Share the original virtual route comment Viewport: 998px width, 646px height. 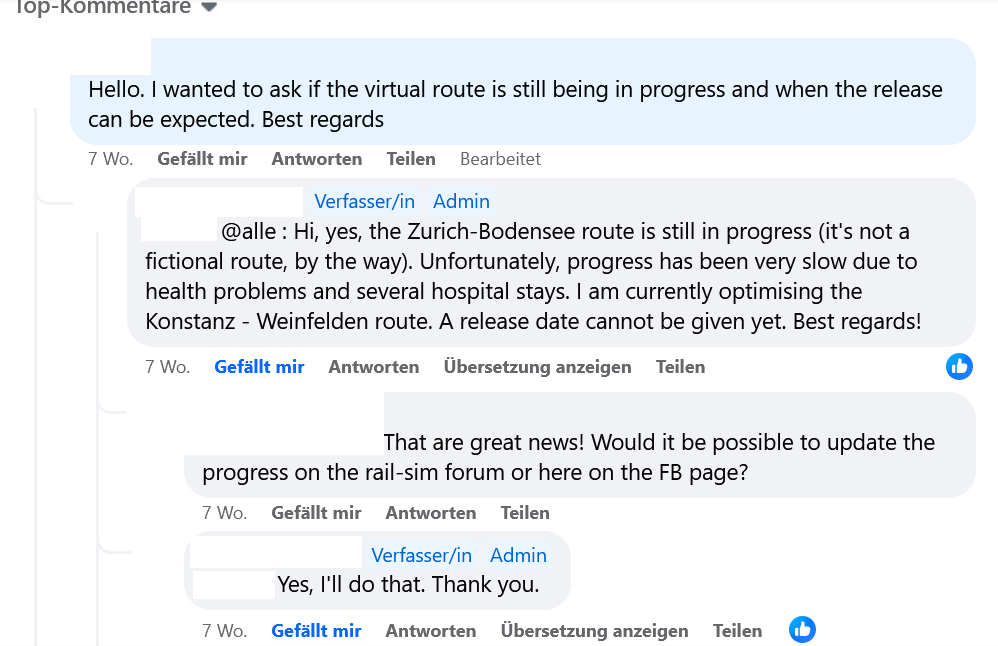411,159
